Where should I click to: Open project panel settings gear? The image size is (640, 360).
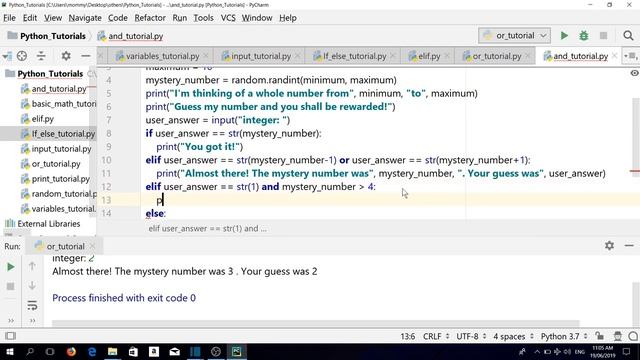coord(66,56)
